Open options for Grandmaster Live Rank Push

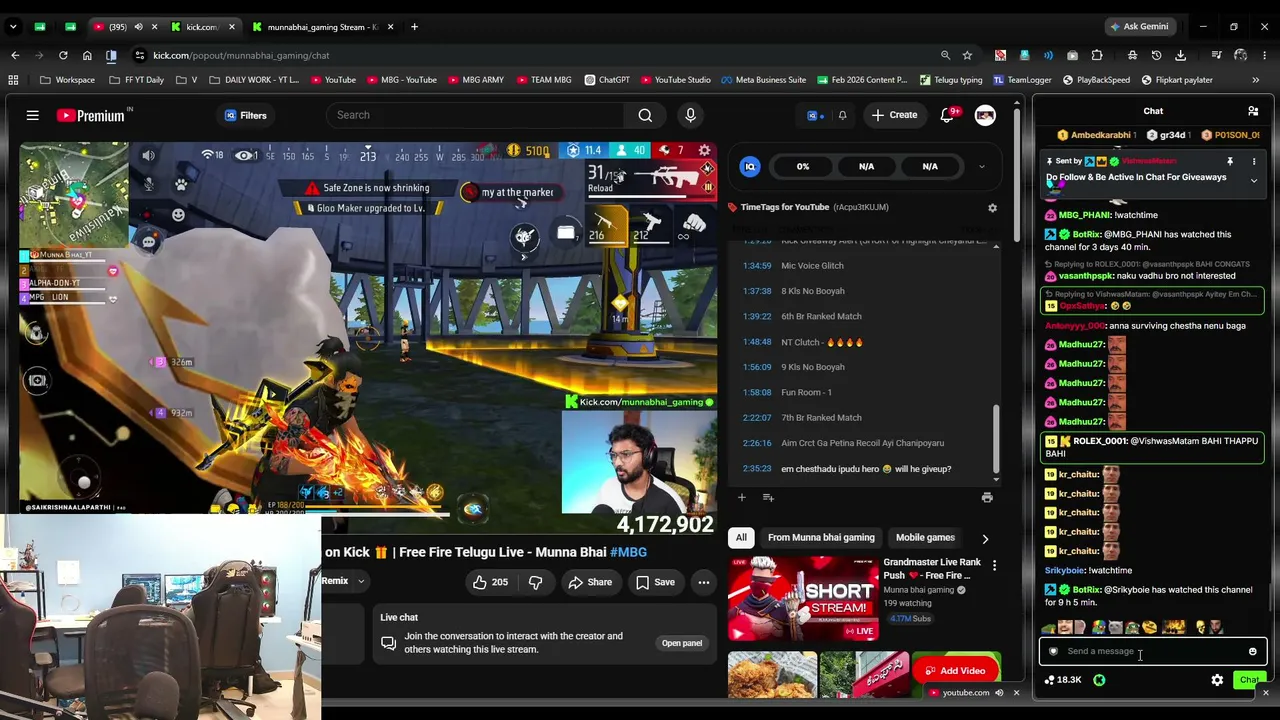coord(994,566)
